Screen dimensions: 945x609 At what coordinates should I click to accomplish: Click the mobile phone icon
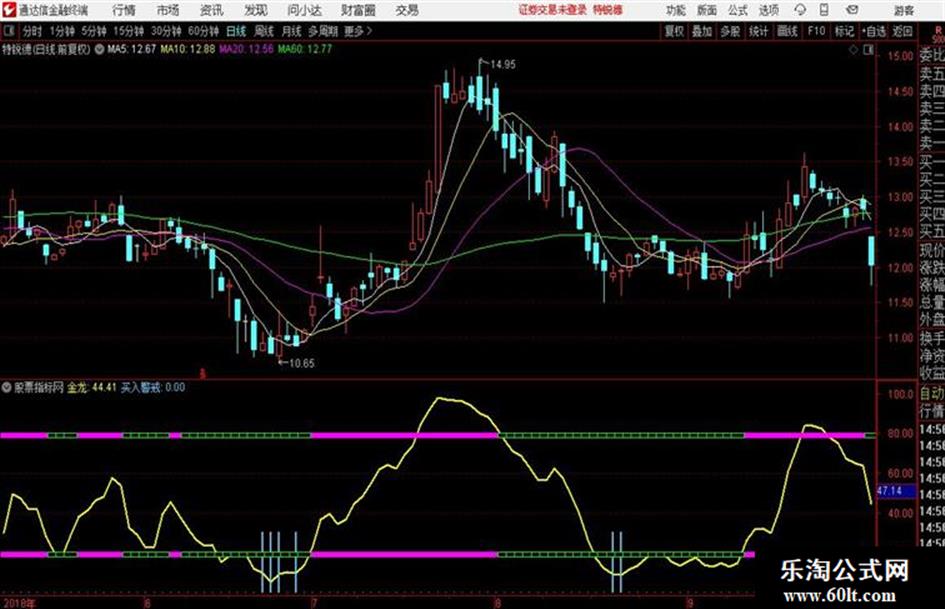(824, 10)
